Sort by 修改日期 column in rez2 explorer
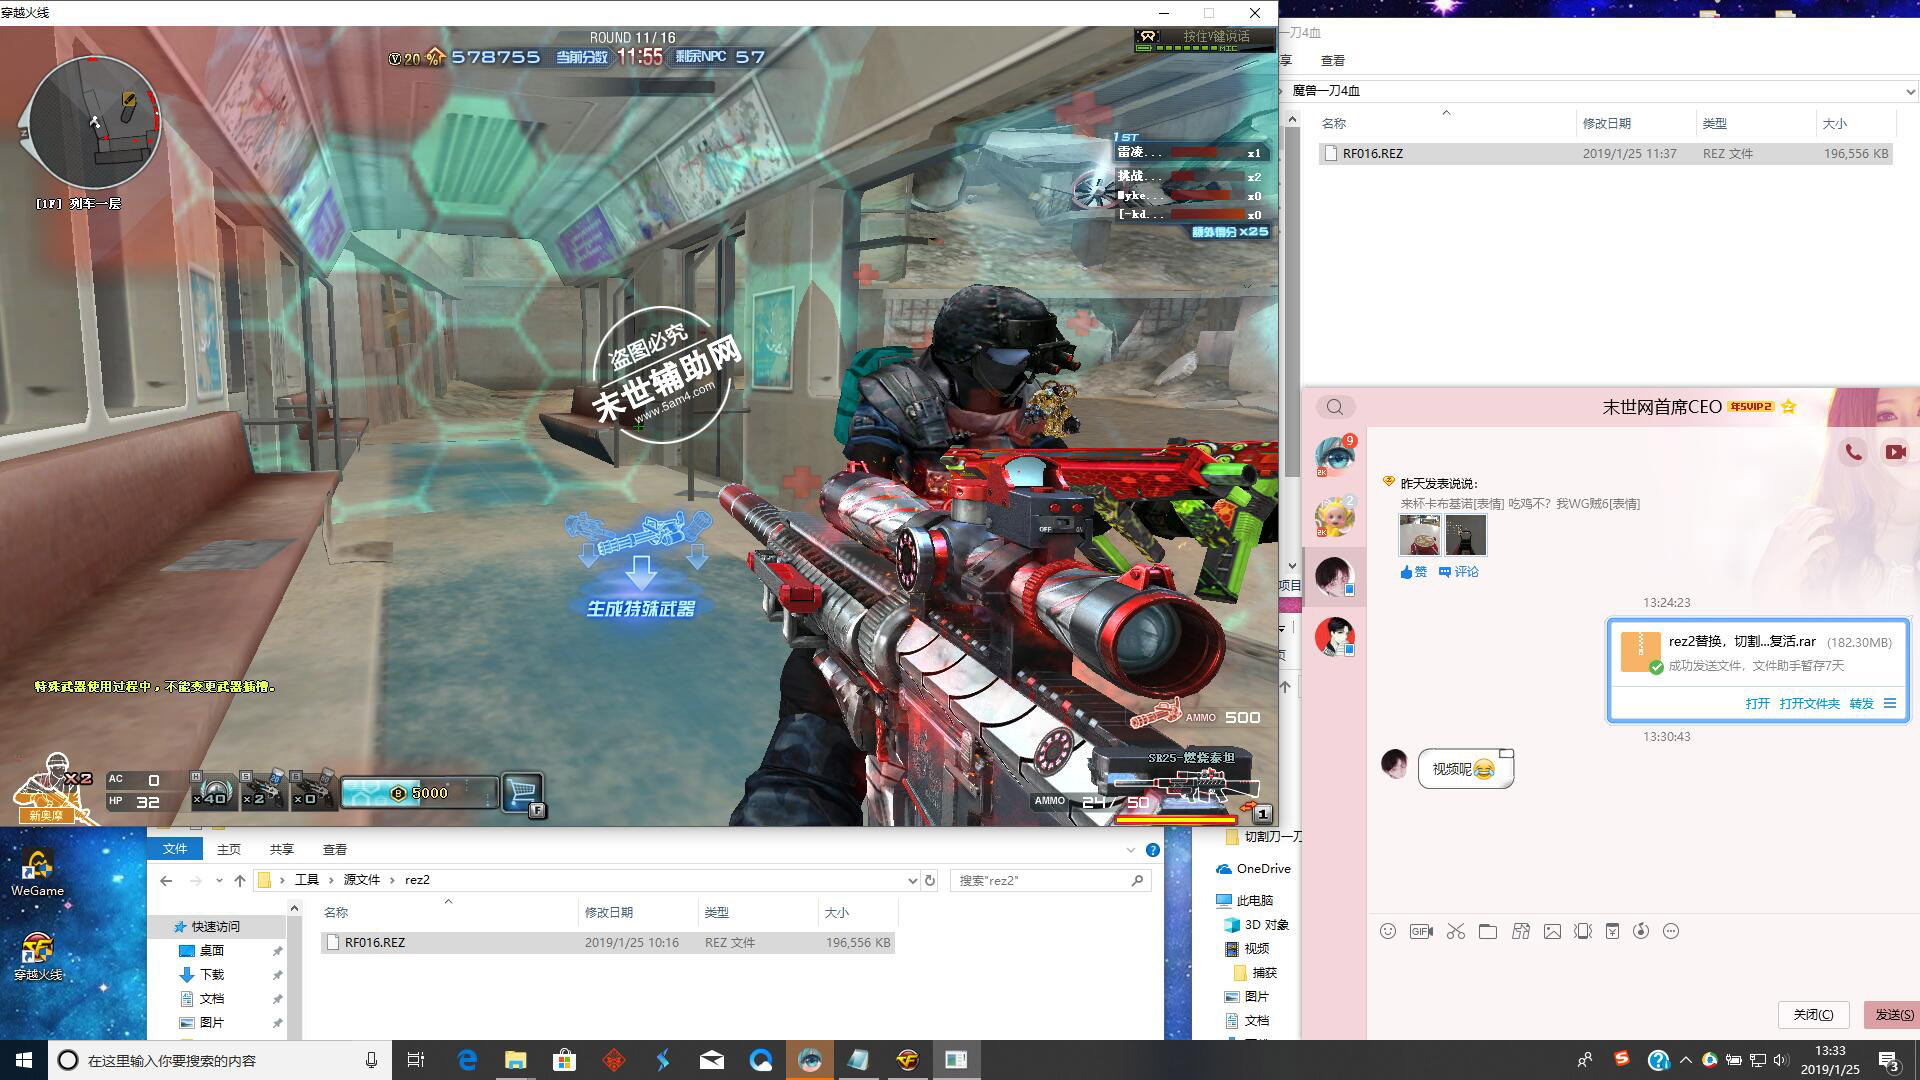The width and height of the screenshot is (1920, 1080). click(x=637, y=912)
